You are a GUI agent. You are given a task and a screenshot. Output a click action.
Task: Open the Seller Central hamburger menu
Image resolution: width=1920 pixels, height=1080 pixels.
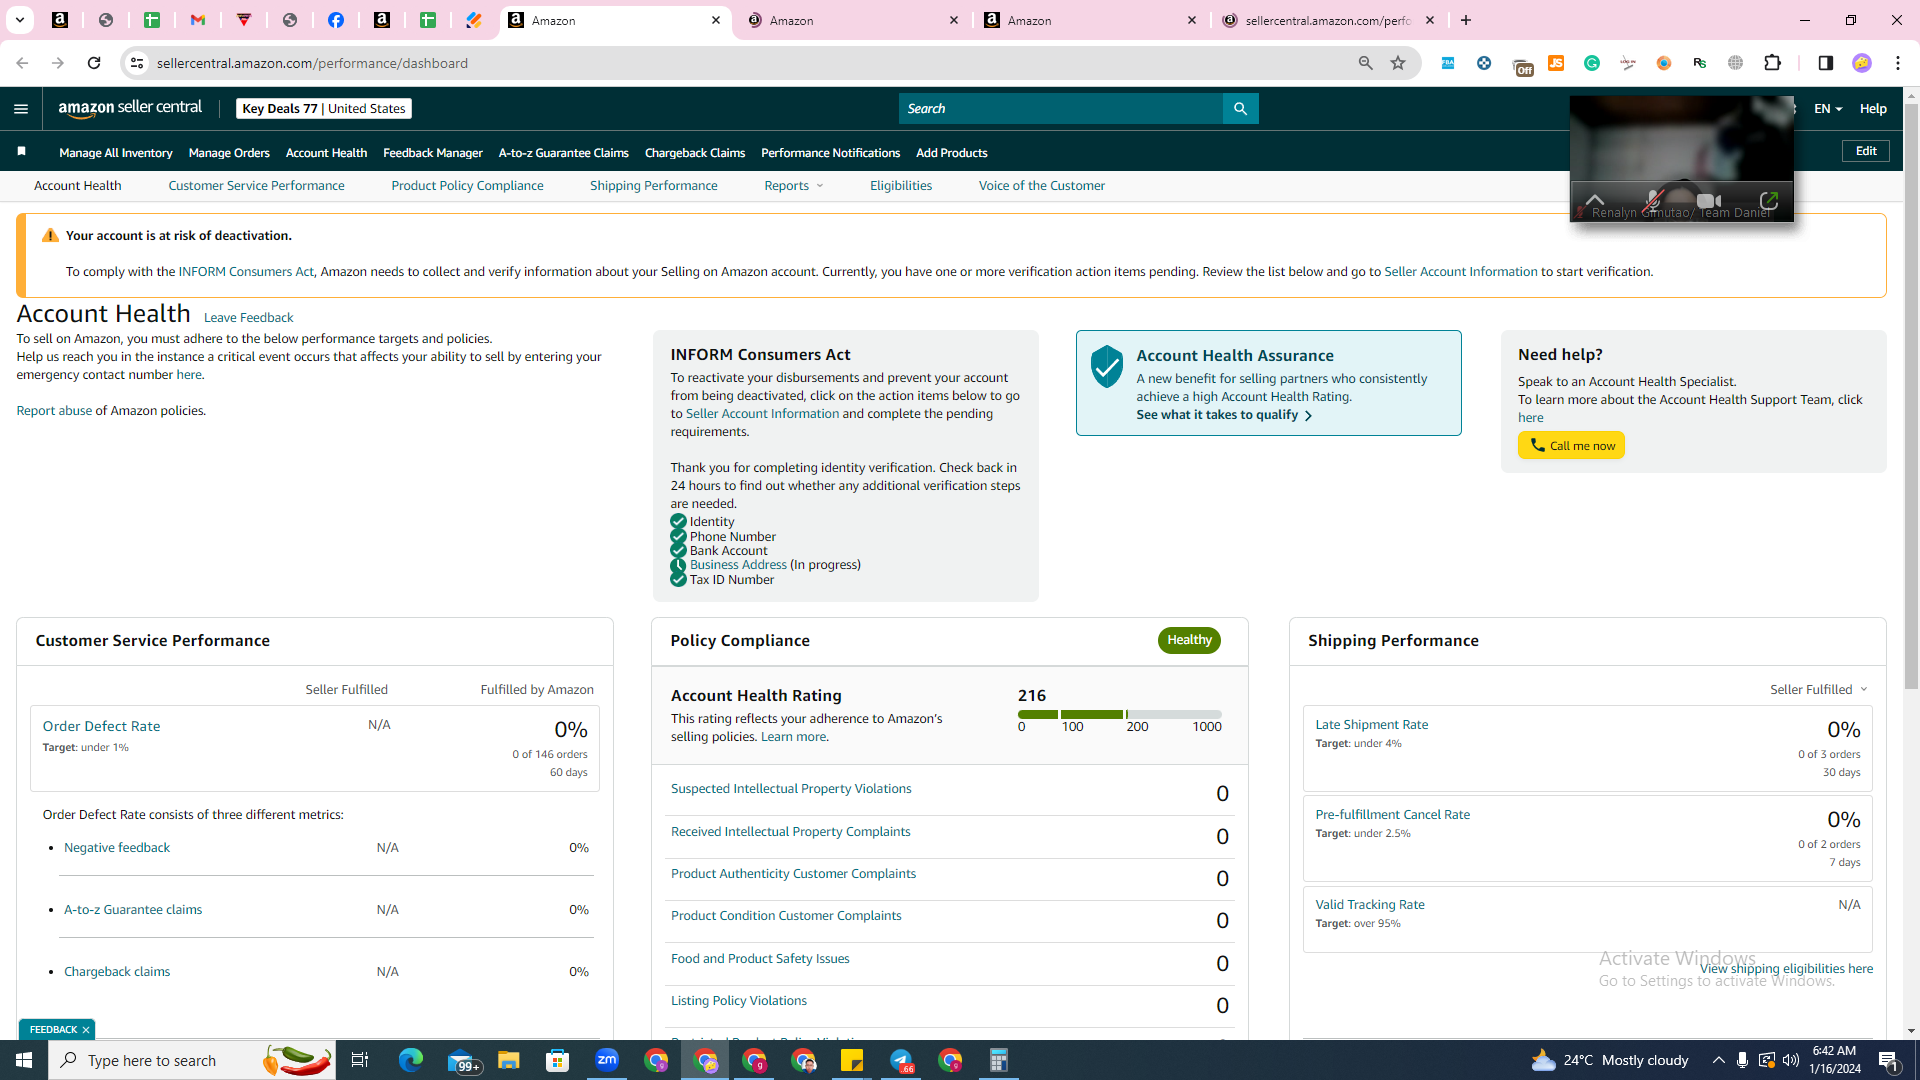pos(21,109)
